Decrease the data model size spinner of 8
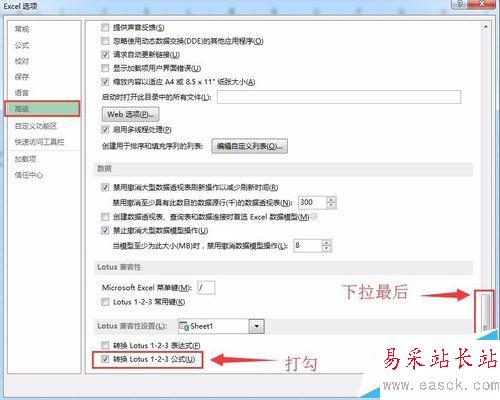The width and height of the screenshot is (500, 400). [326, 249]
